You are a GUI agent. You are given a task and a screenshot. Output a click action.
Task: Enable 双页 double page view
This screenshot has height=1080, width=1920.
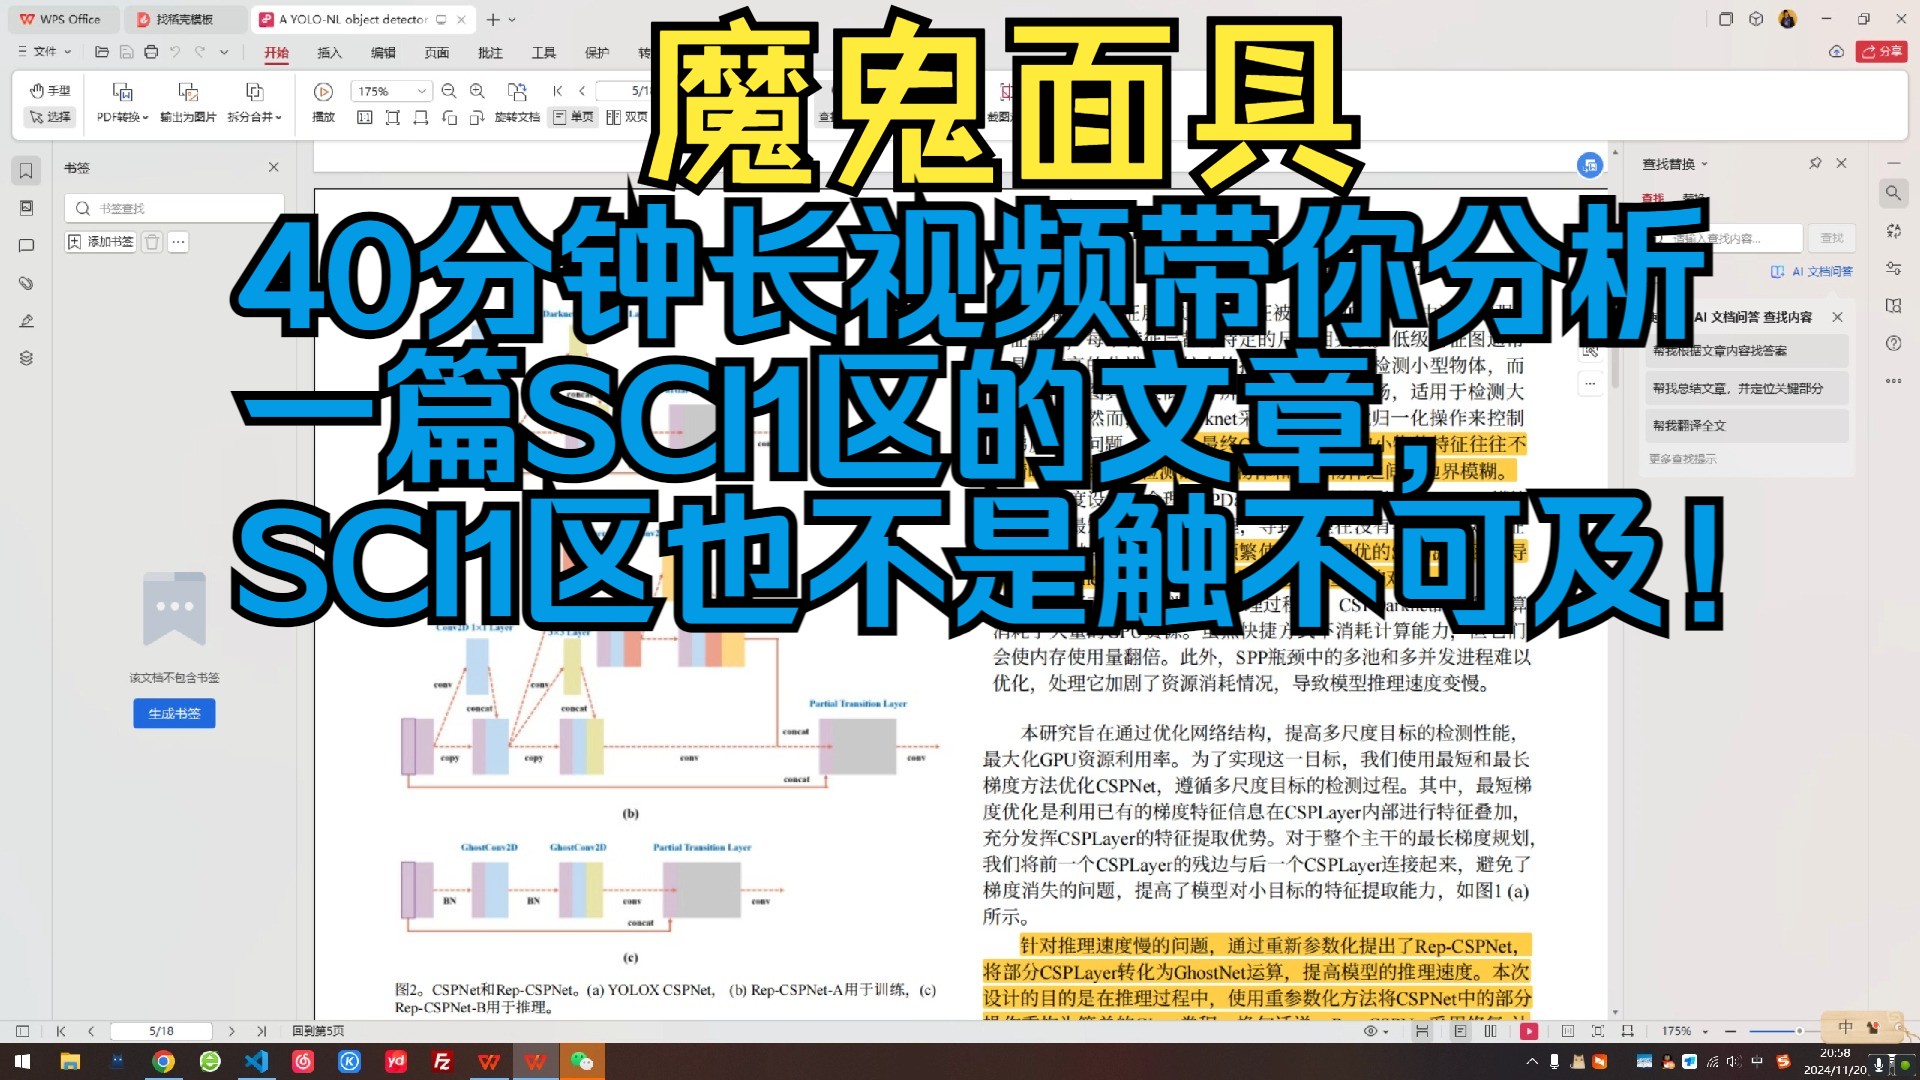627,117
